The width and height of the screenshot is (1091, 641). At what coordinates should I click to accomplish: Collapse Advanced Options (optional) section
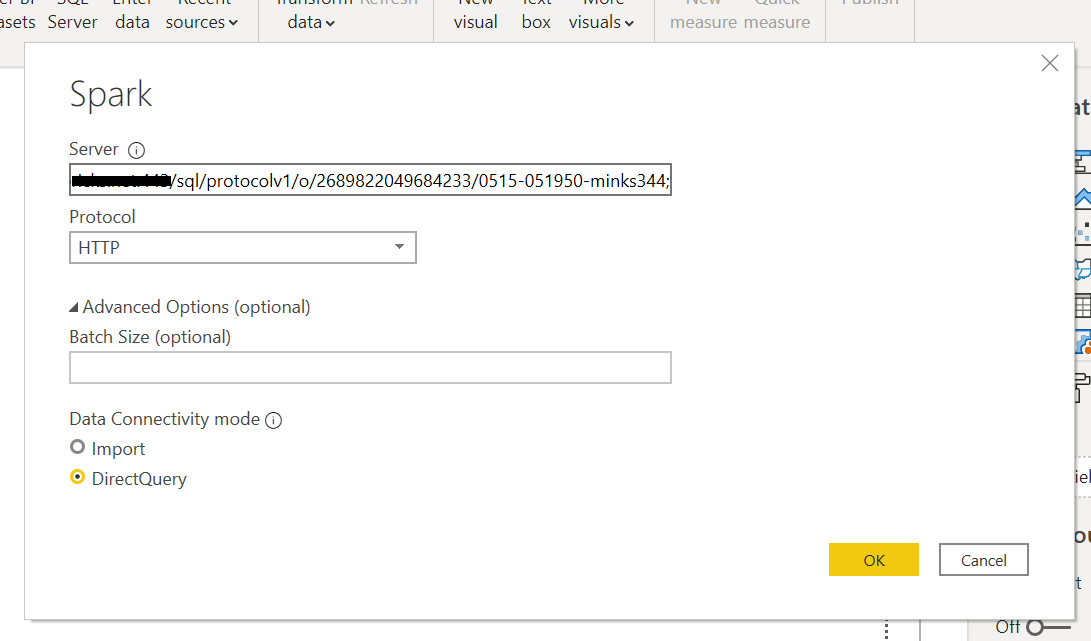189,307
